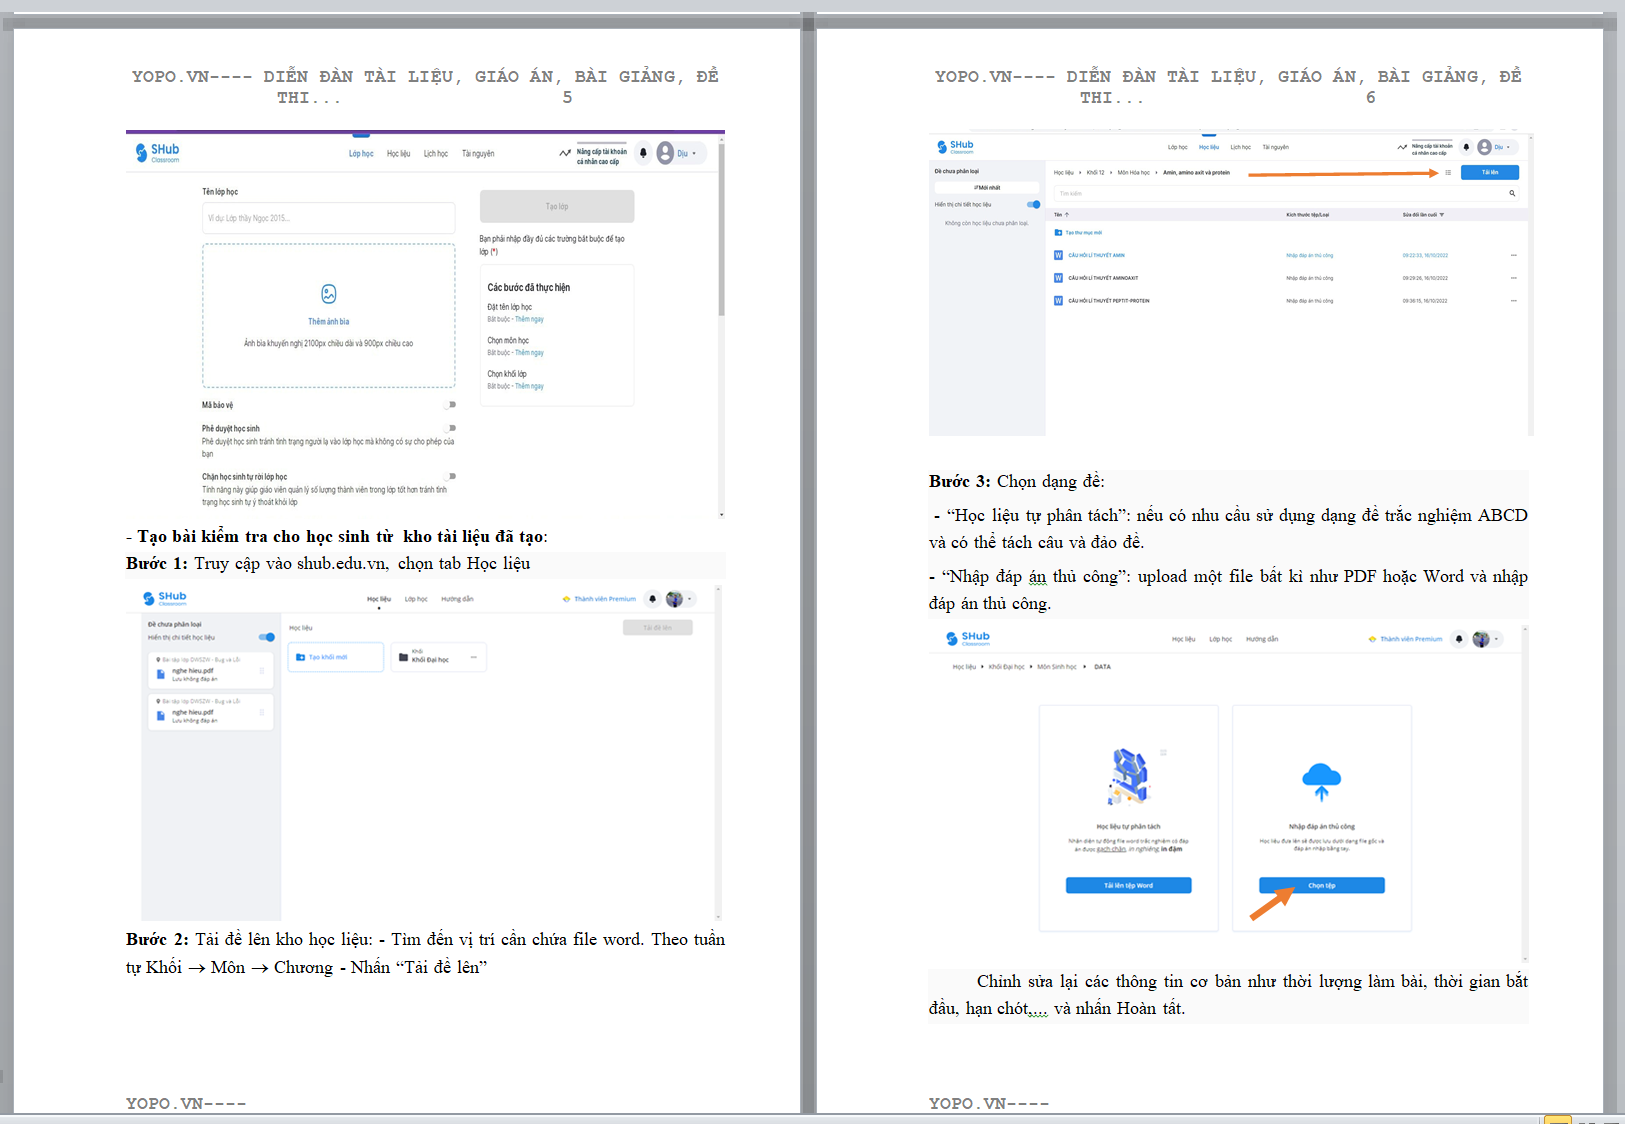The height and width of the screenshot is (1124, 1625).
Task: Click the 'Tên lớp học' input field
Action: 328,218
